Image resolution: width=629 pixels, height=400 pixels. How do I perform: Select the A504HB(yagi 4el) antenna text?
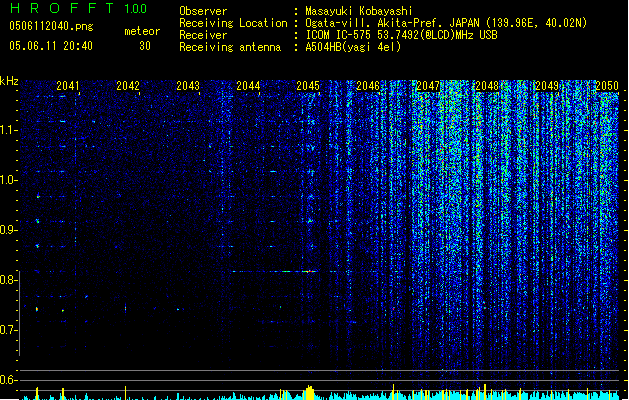(x=353, y=47)
